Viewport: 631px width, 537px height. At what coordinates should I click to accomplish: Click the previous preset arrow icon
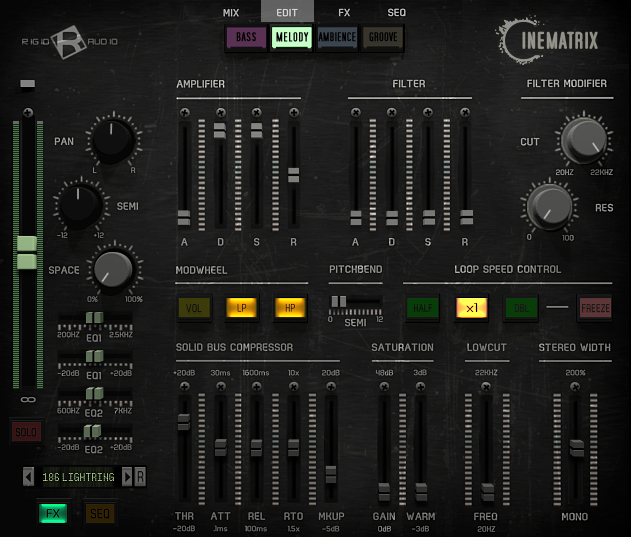(29, 477)
